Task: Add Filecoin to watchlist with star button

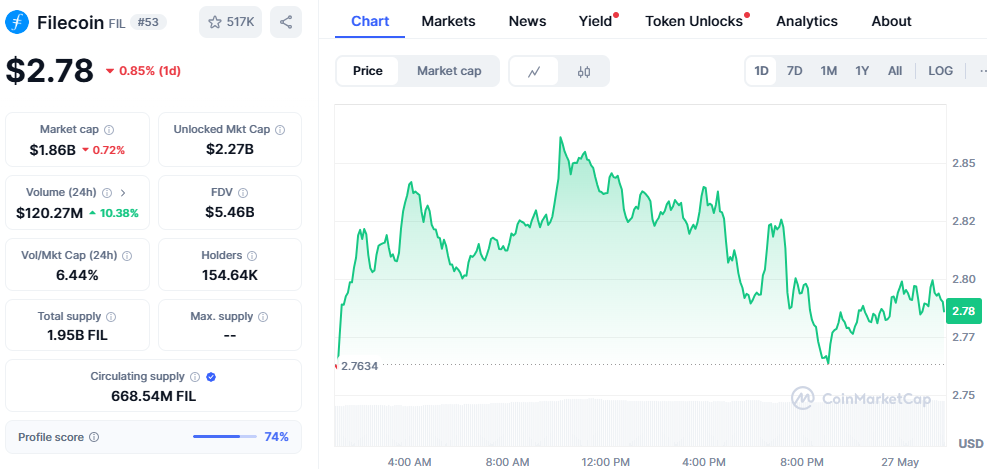Action: (x=230, y=22)
